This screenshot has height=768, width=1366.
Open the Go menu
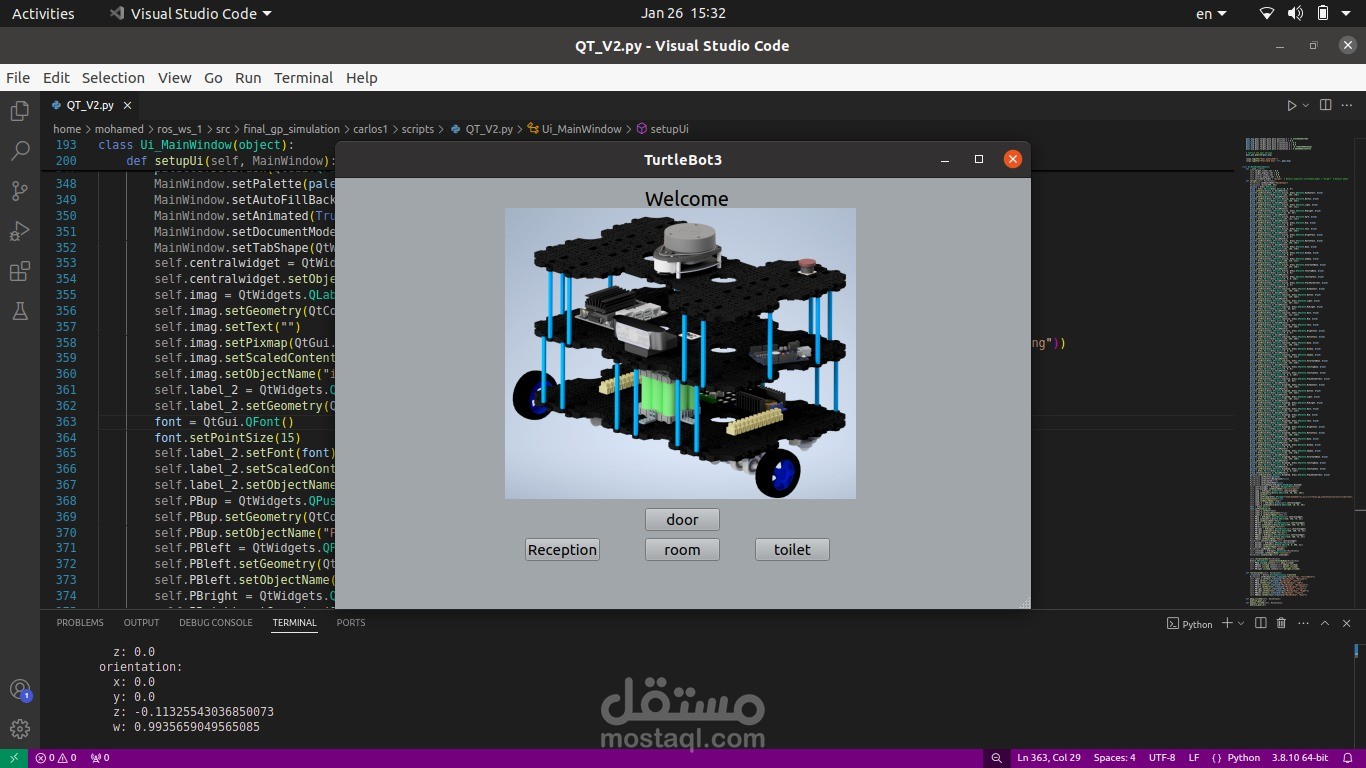[213, 78]
